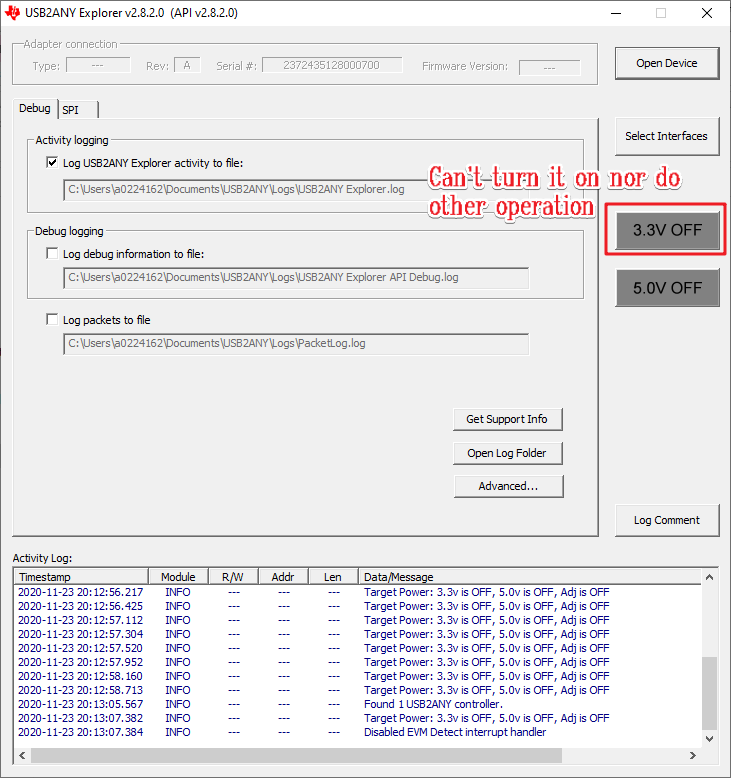Select the log entry at 20:12:56.425
This screenshot has width=731, height=778.
point(358,606)
